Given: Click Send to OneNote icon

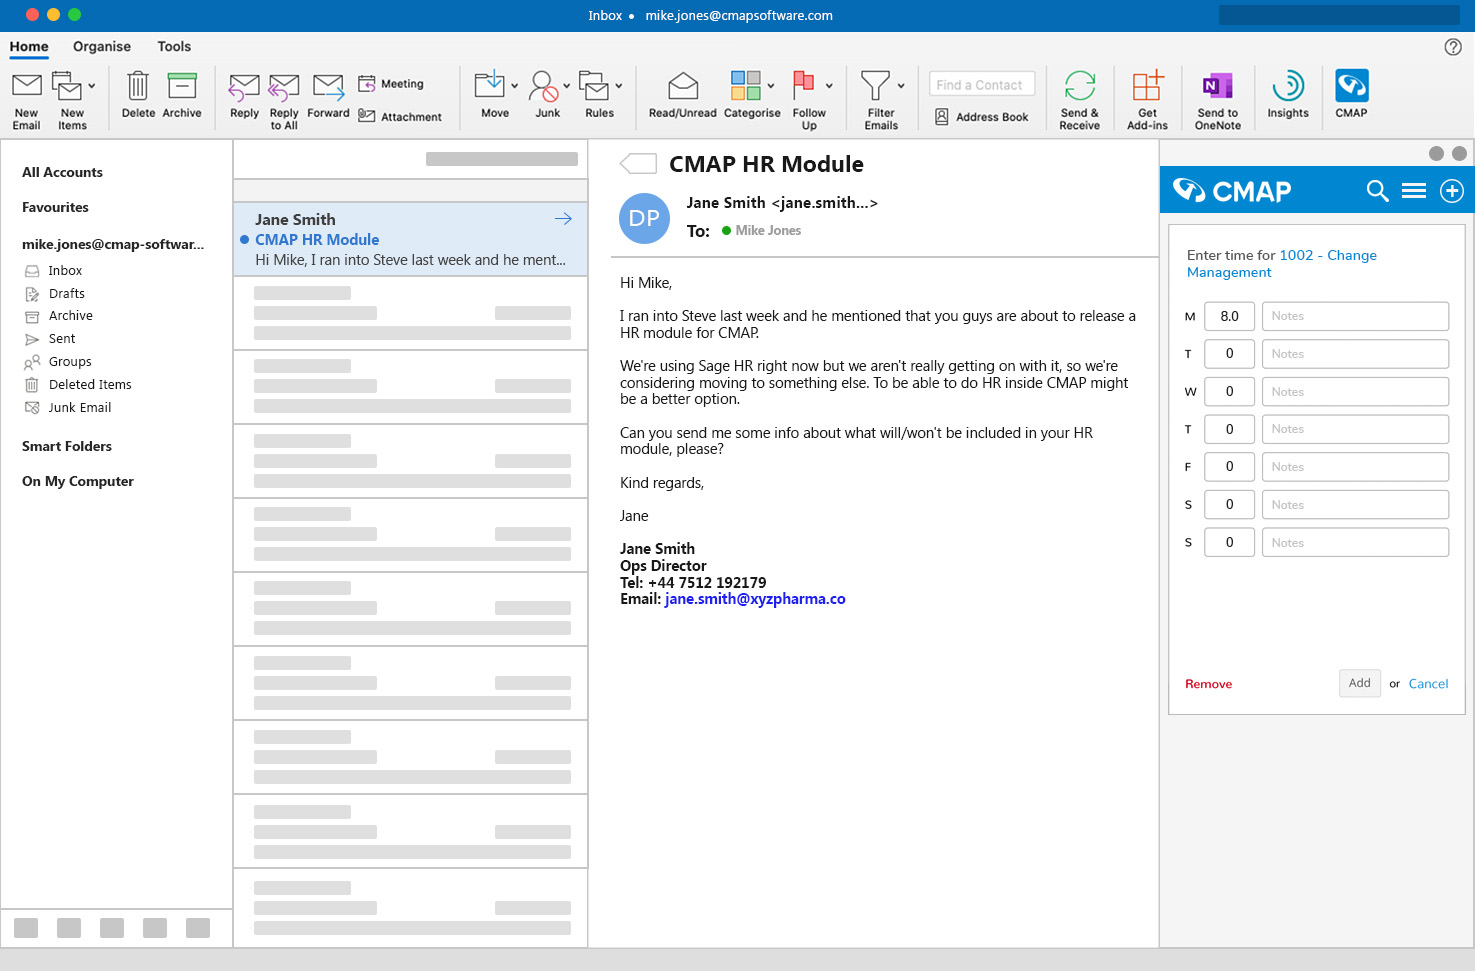Looking at the screenshot, I should (x=1217, y=87).
